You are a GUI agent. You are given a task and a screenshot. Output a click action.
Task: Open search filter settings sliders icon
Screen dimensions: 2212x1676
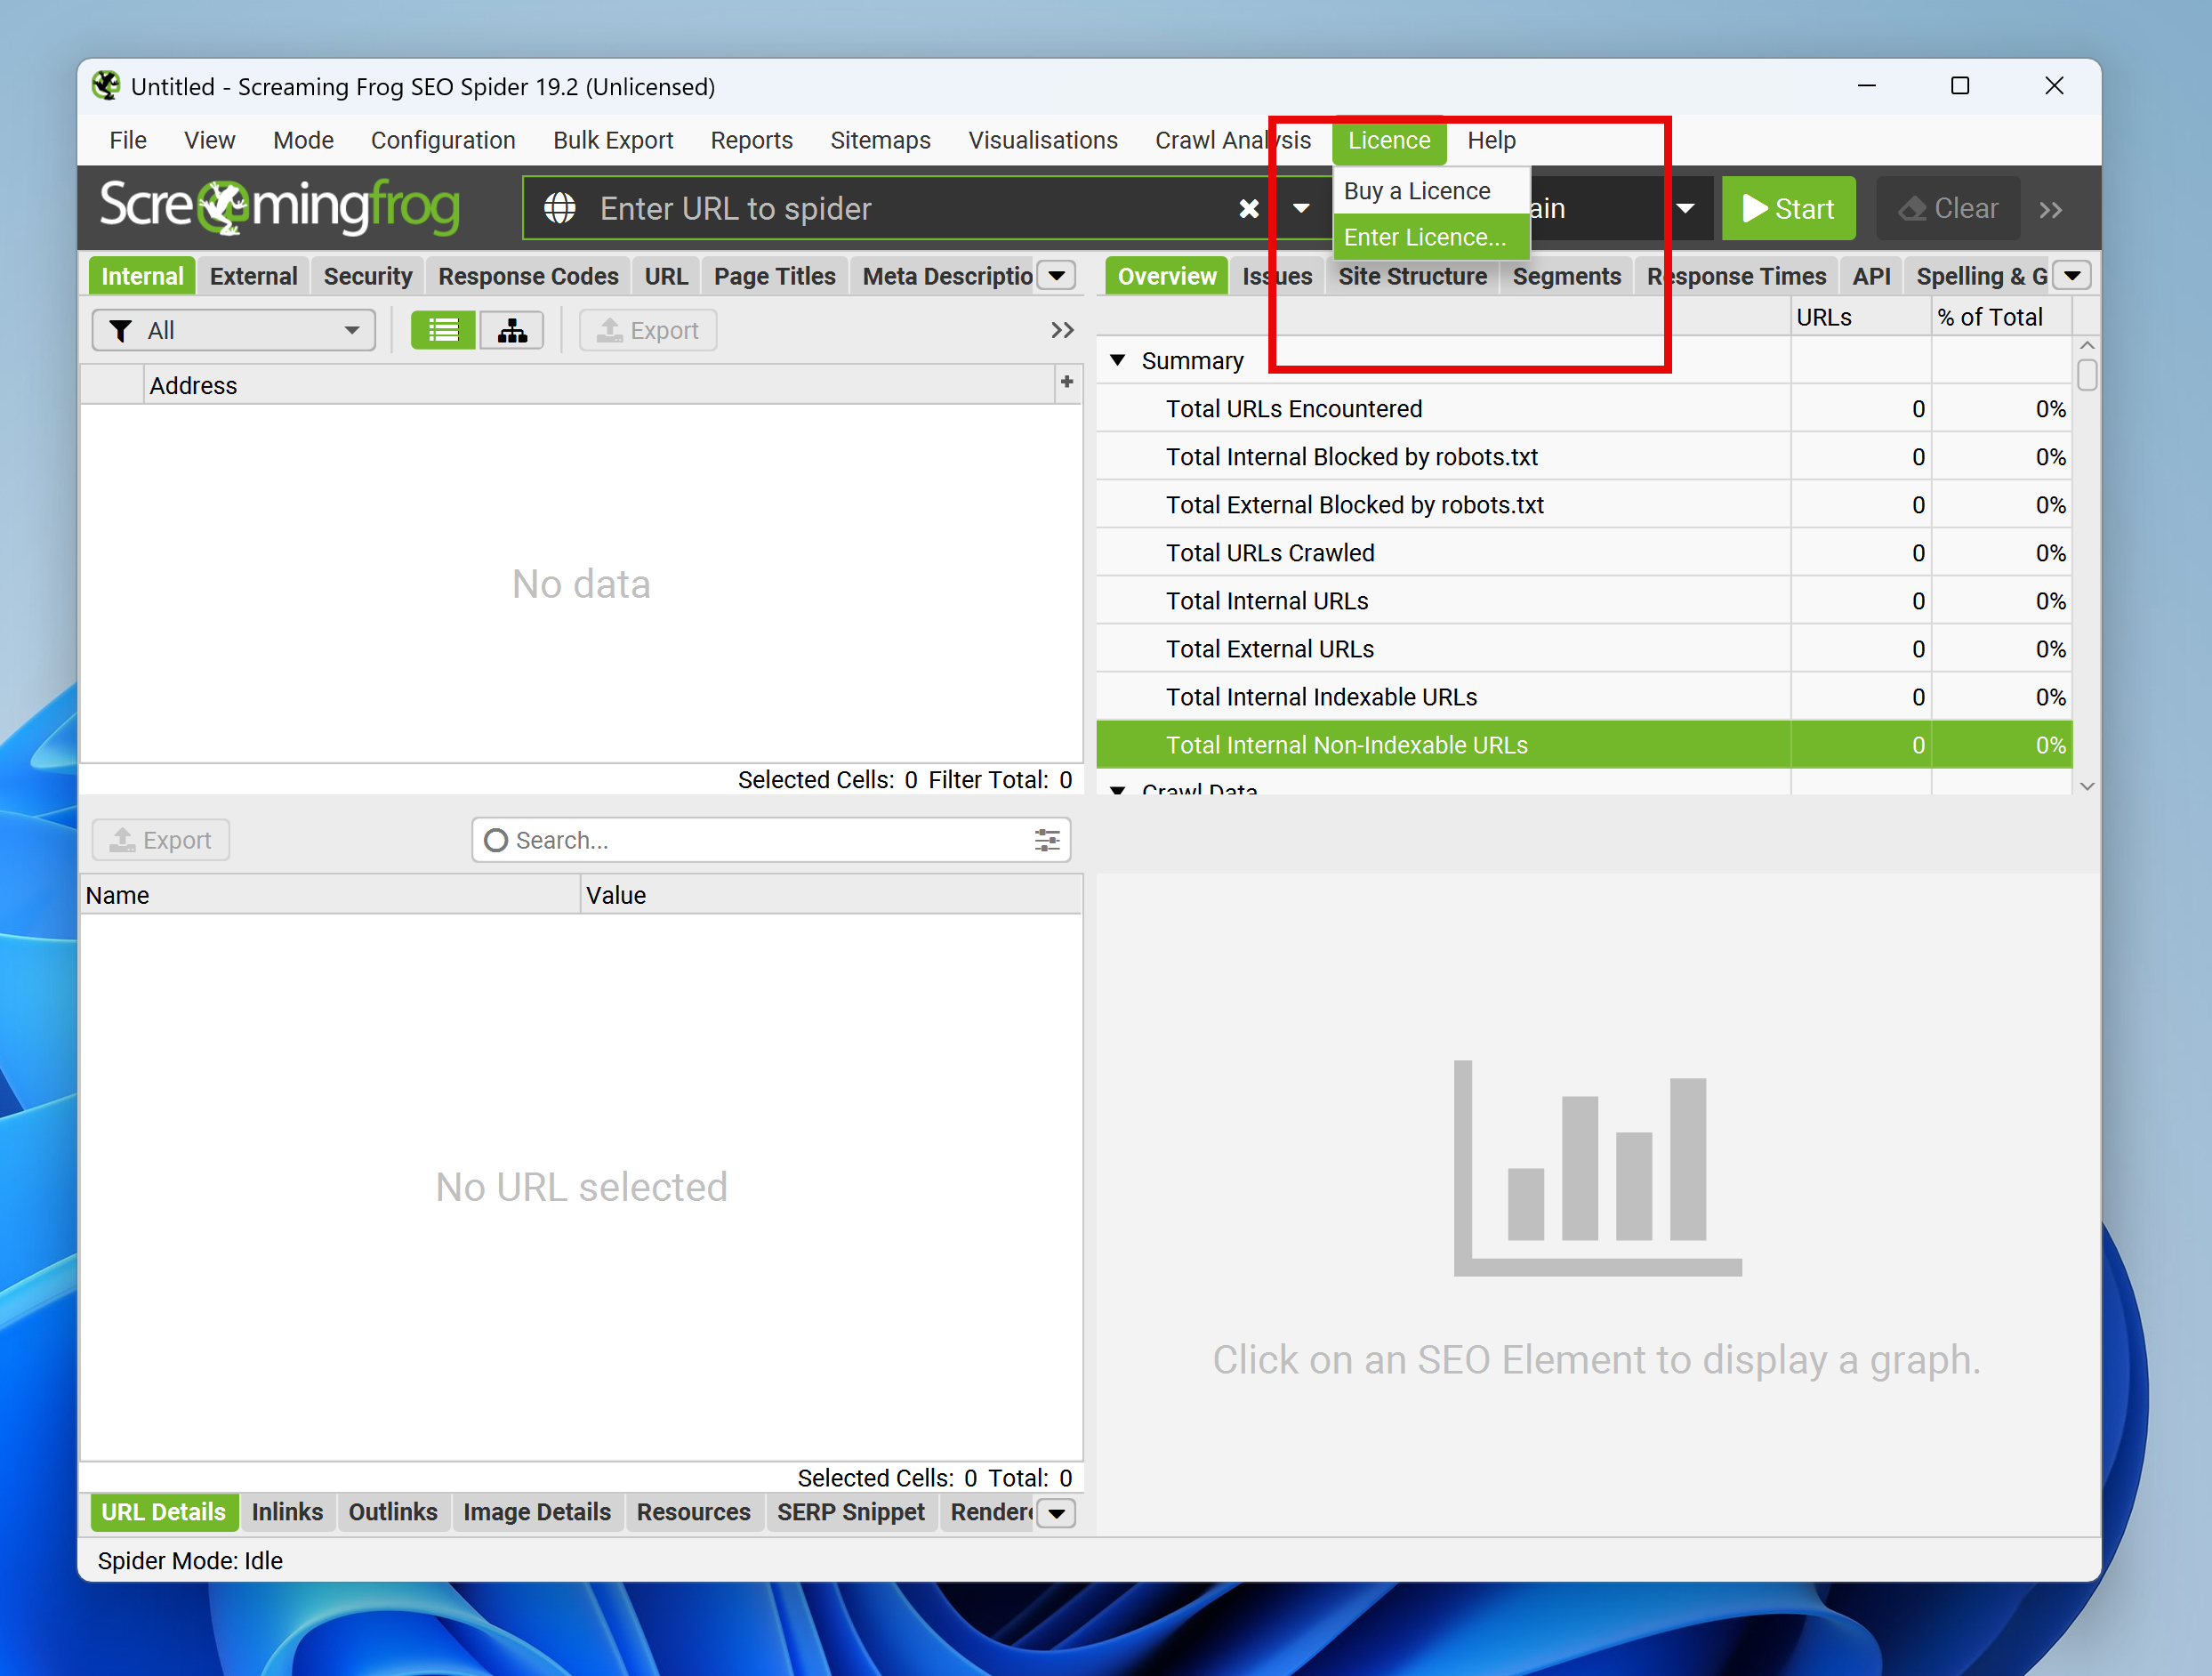click(1046, 840)
